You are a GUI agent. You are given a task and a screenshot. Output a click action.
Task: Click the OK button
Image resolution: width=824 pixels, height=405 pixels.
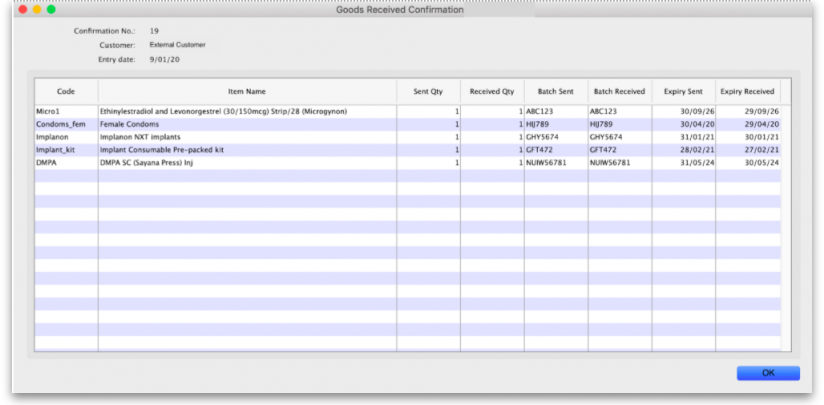pos(767,373)
